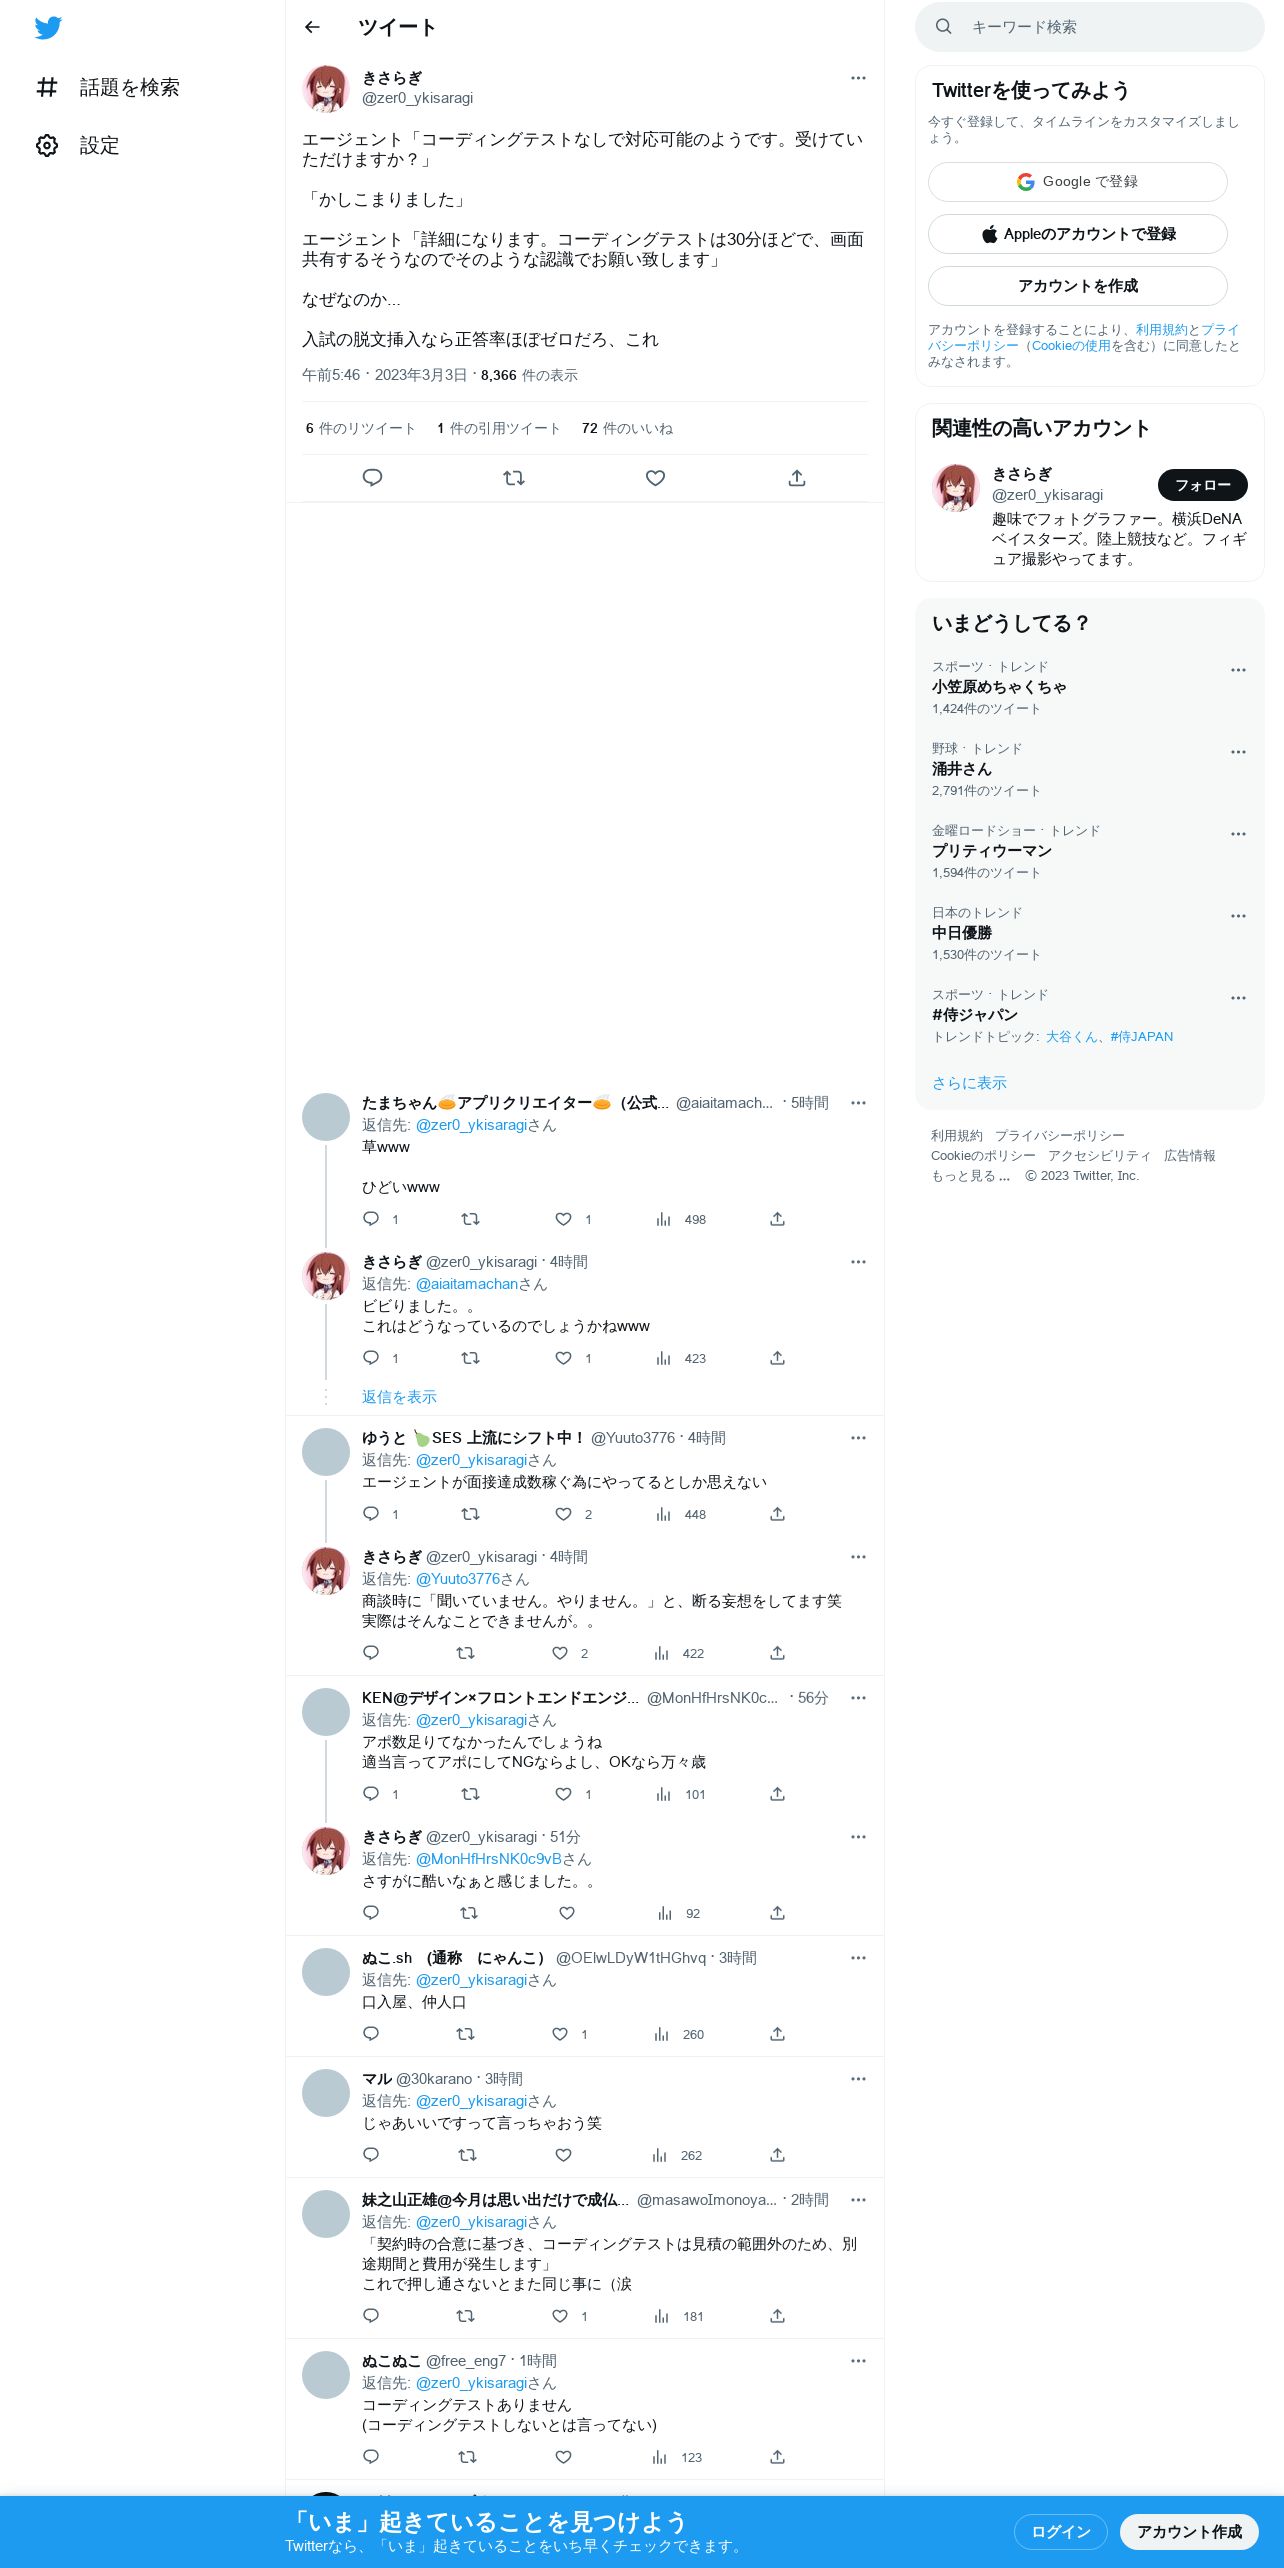This screenshot has width=1284, height=2568.
Task: Open the Twitter bird home logo
Action: (x=48, y=28)
